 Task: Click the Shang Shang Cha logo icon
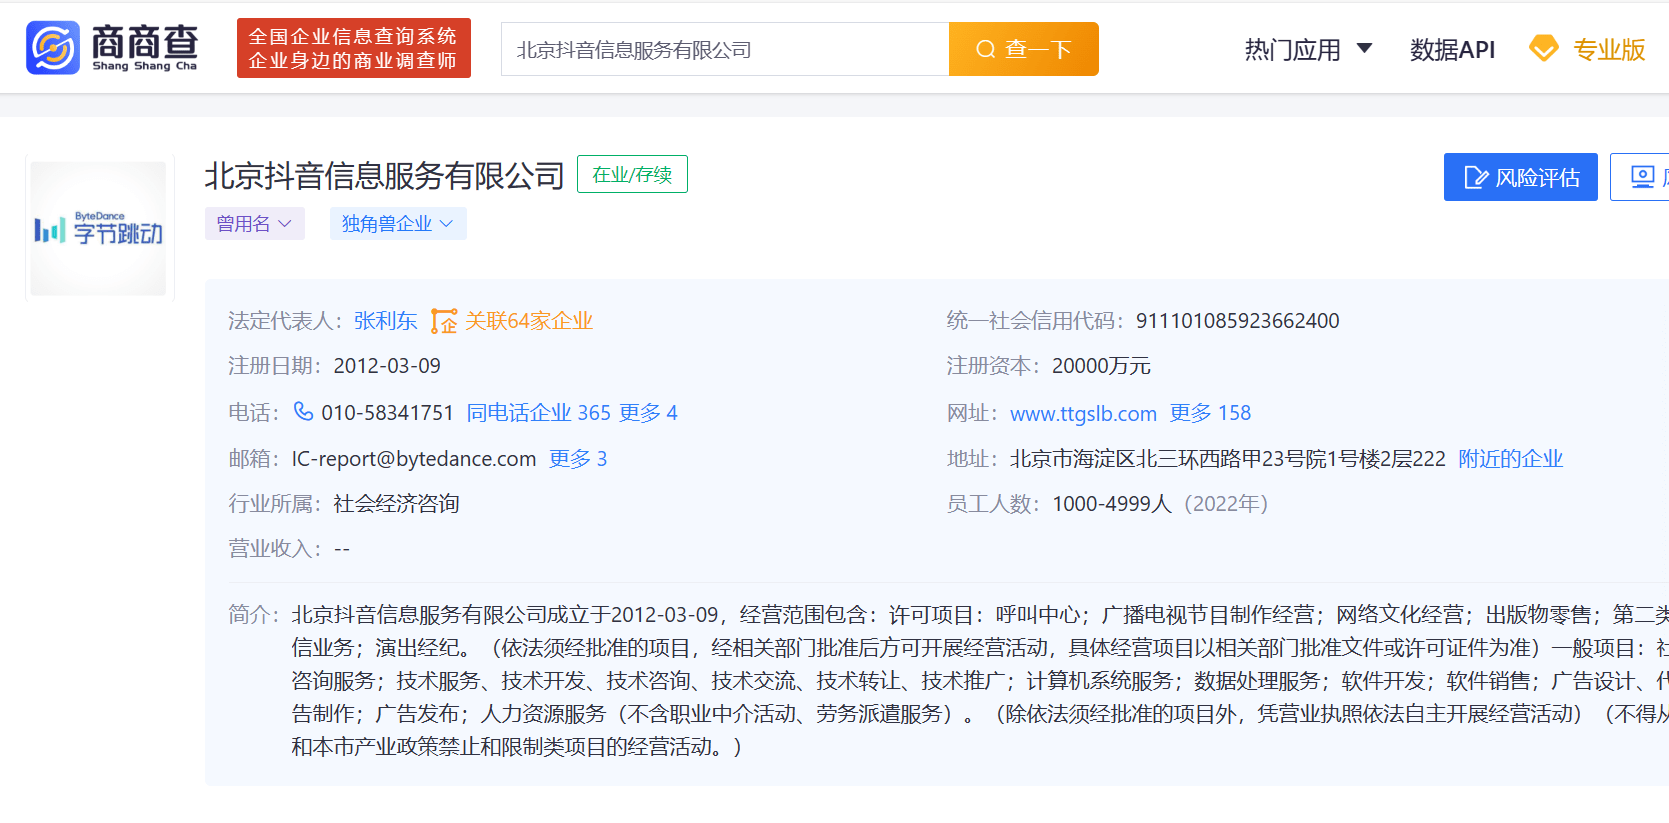53,48
